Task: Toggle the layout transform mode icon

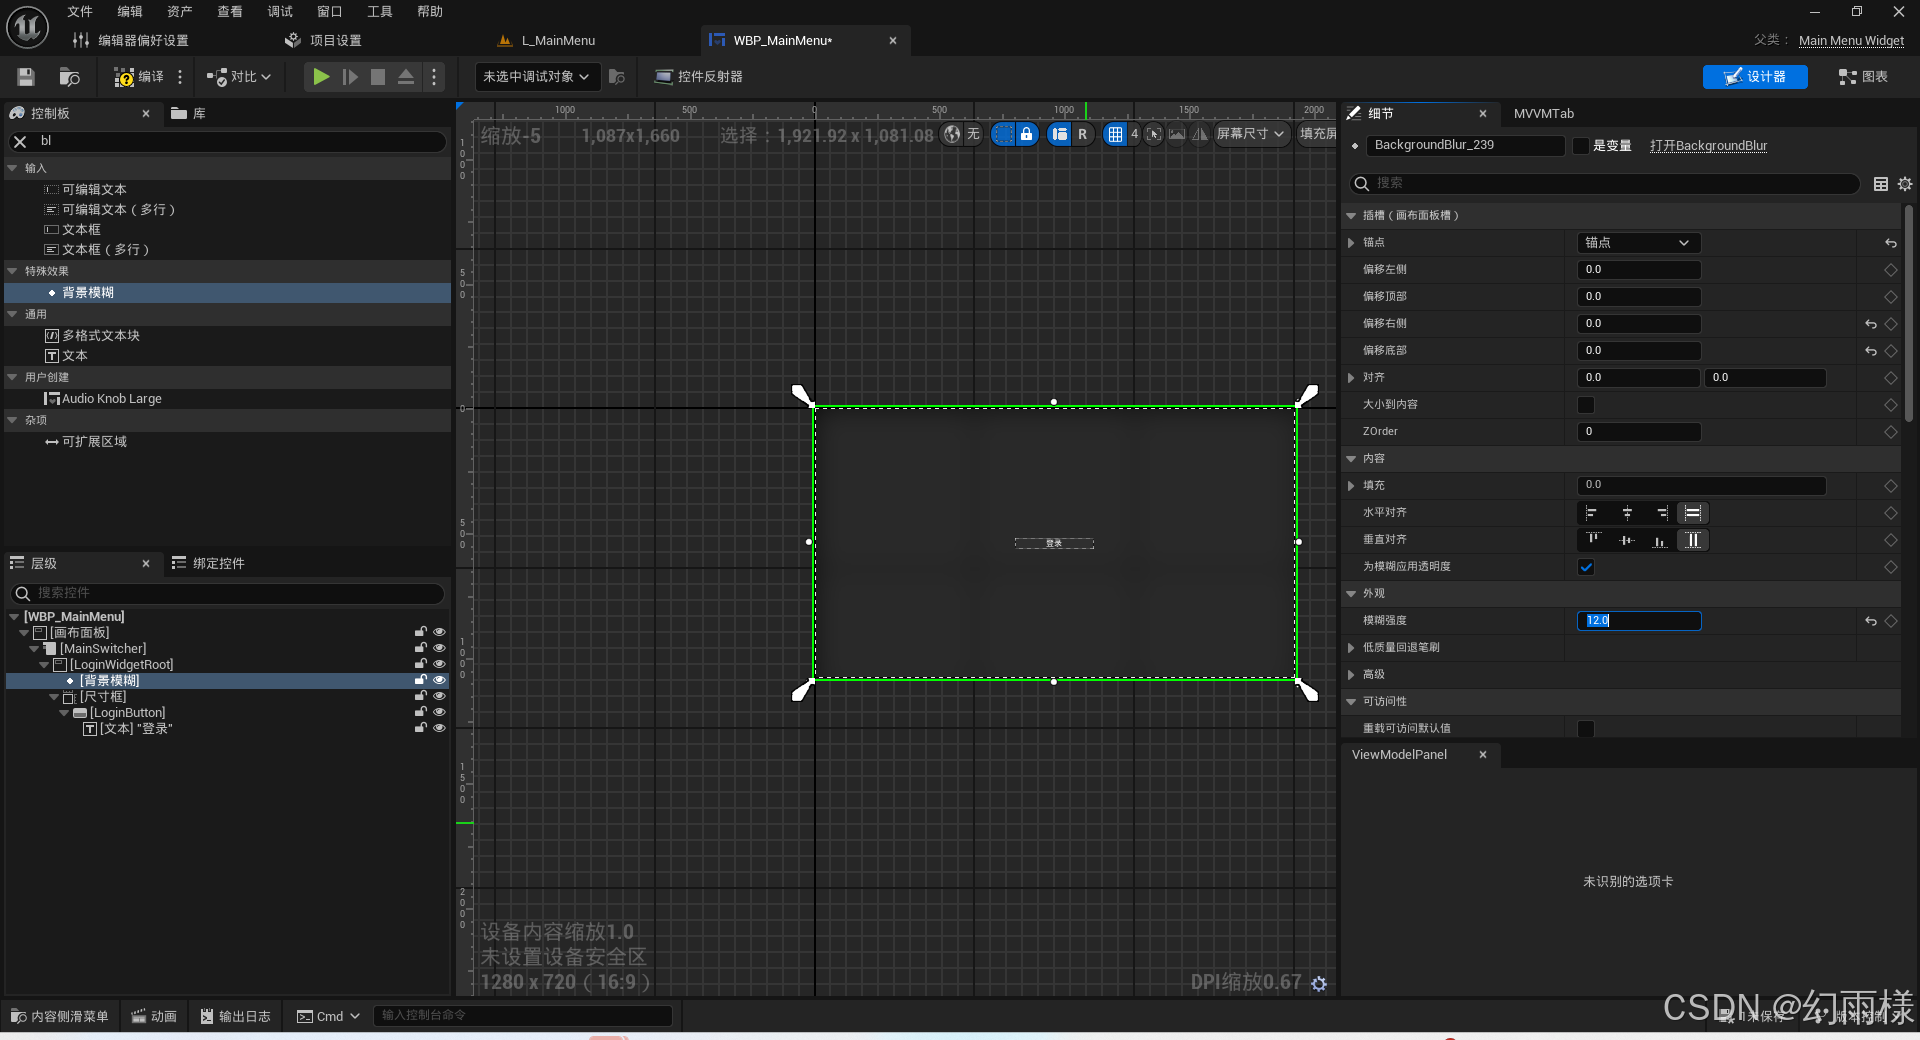Action: (1060, 134)
